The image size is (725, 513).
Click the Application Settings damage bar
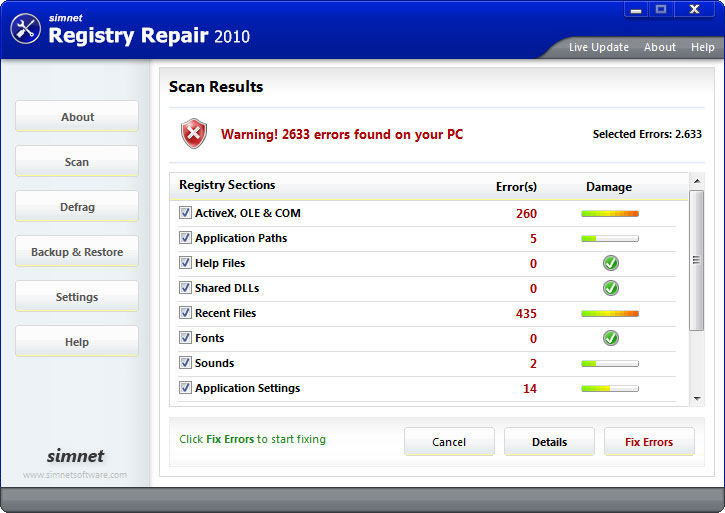tap(610, 389)
